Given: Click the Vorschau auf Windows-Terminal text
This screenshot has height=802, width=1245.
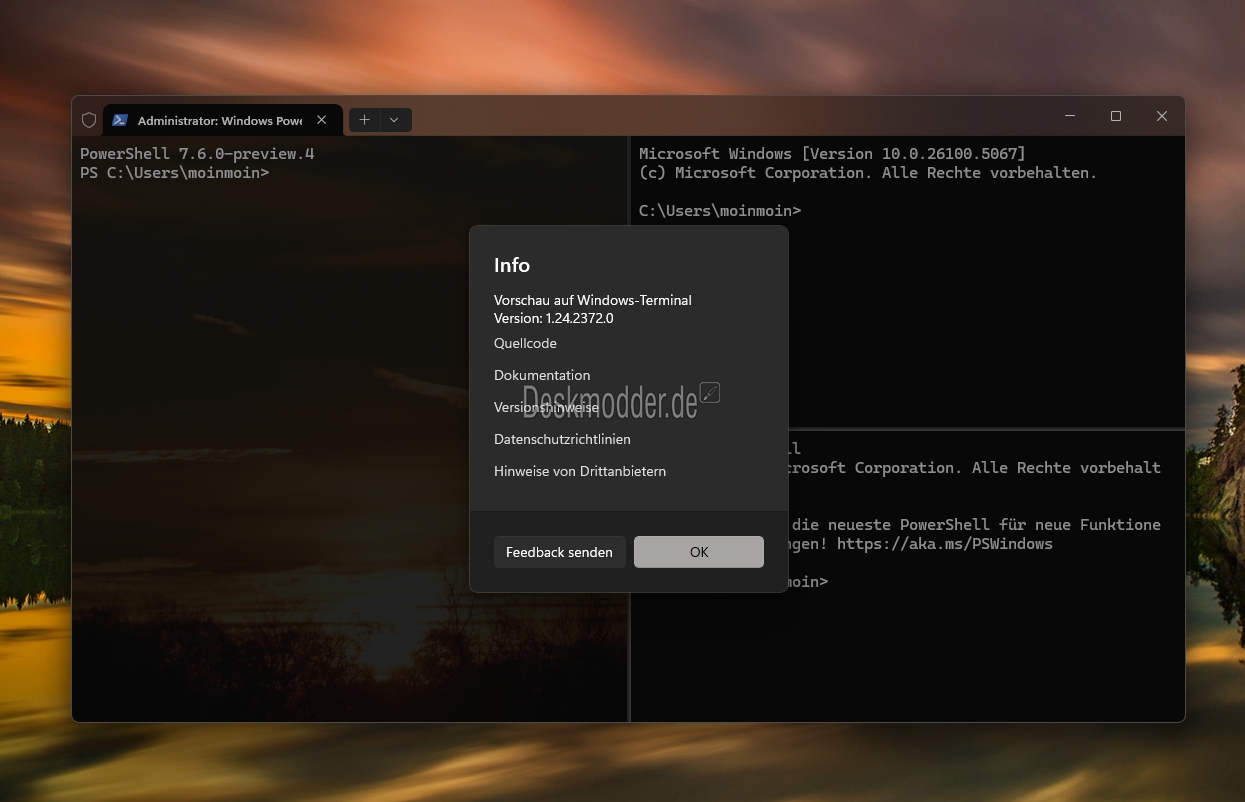Looking at the screenshot, I should [x=593, y=300].
